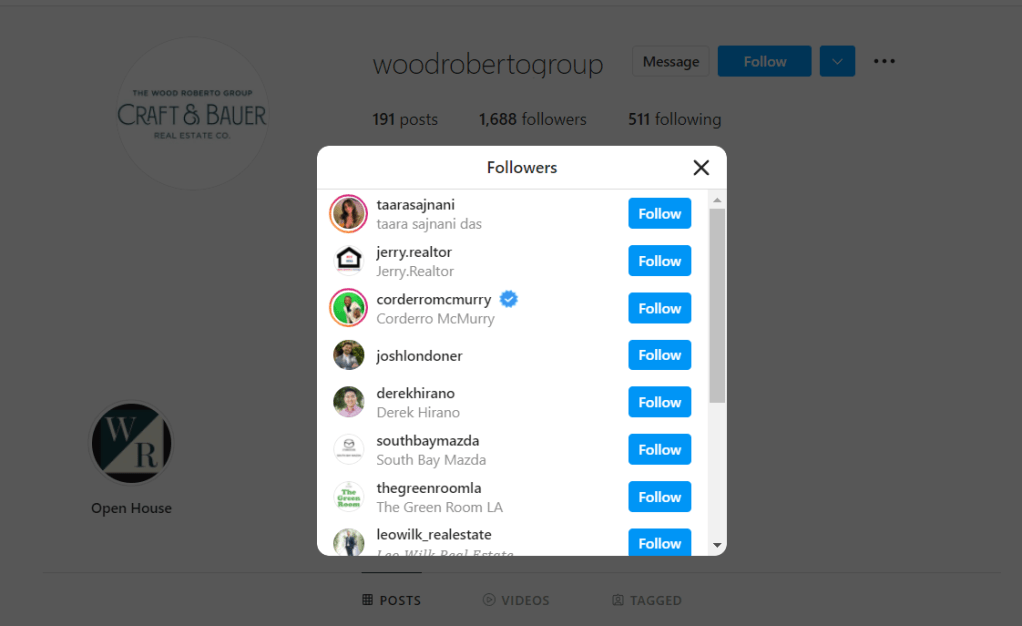Follow taarasajnani from the list

tap(660, 213)
